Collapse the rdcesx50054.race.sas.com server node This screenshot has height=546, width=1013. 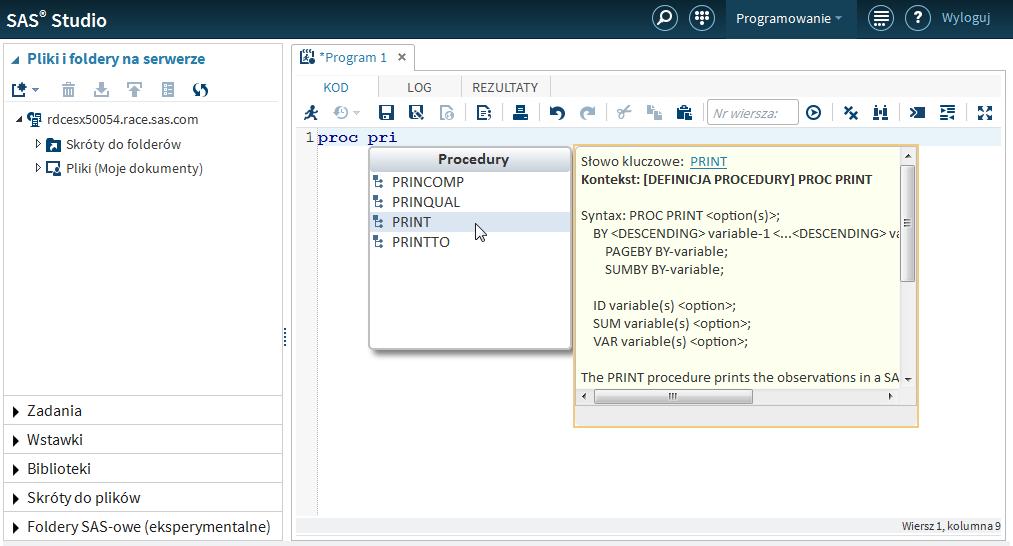[19, 119]
